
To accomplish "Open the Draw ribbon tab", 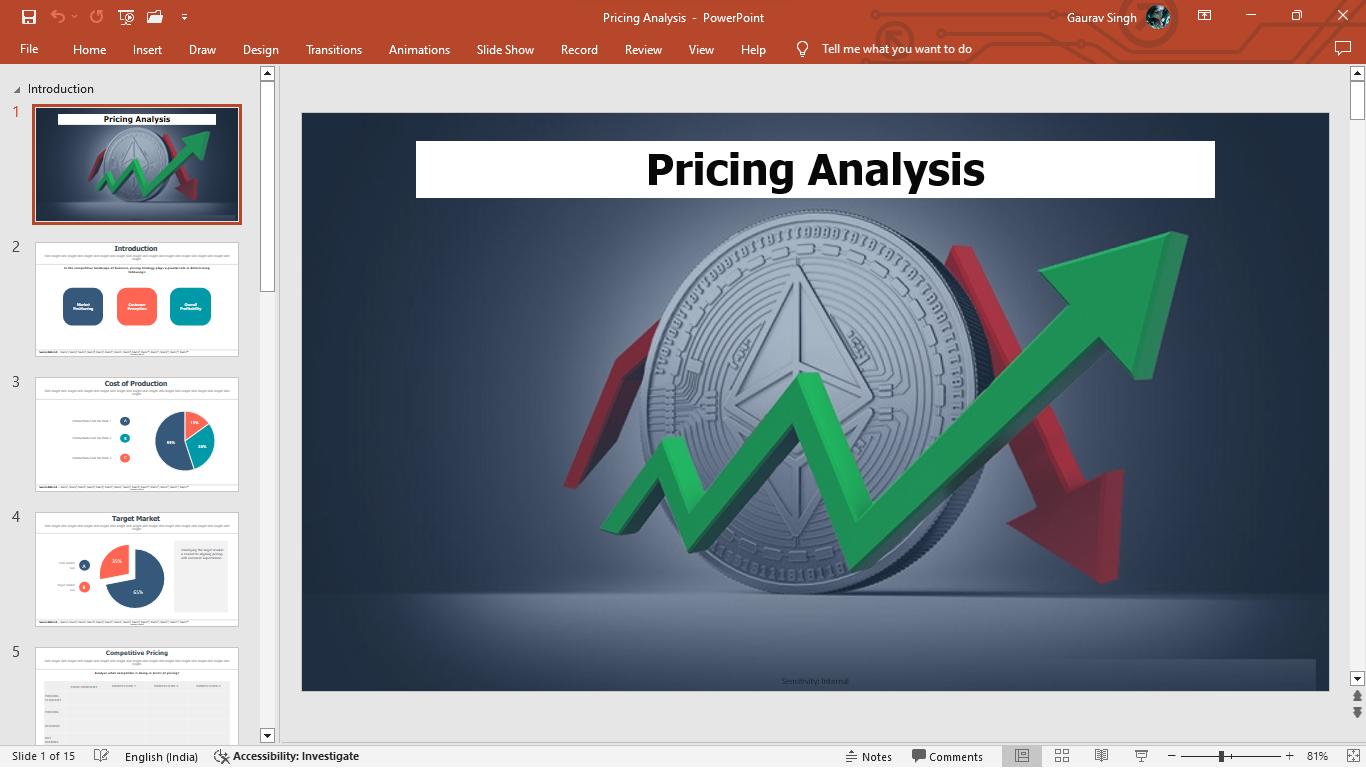I will tap(202, 49).
